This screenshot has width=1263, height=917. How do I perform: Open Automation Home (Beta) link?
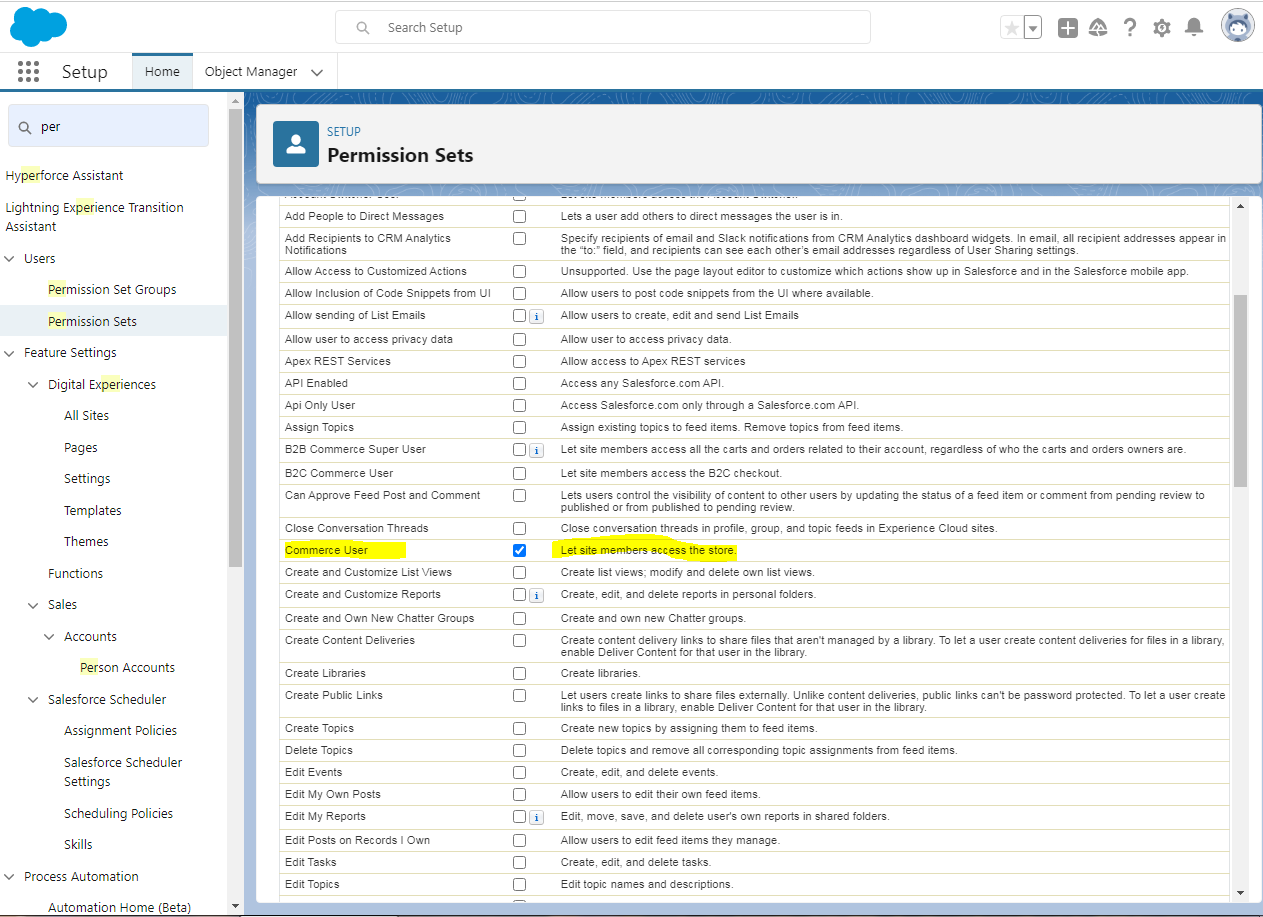point(119,907)
